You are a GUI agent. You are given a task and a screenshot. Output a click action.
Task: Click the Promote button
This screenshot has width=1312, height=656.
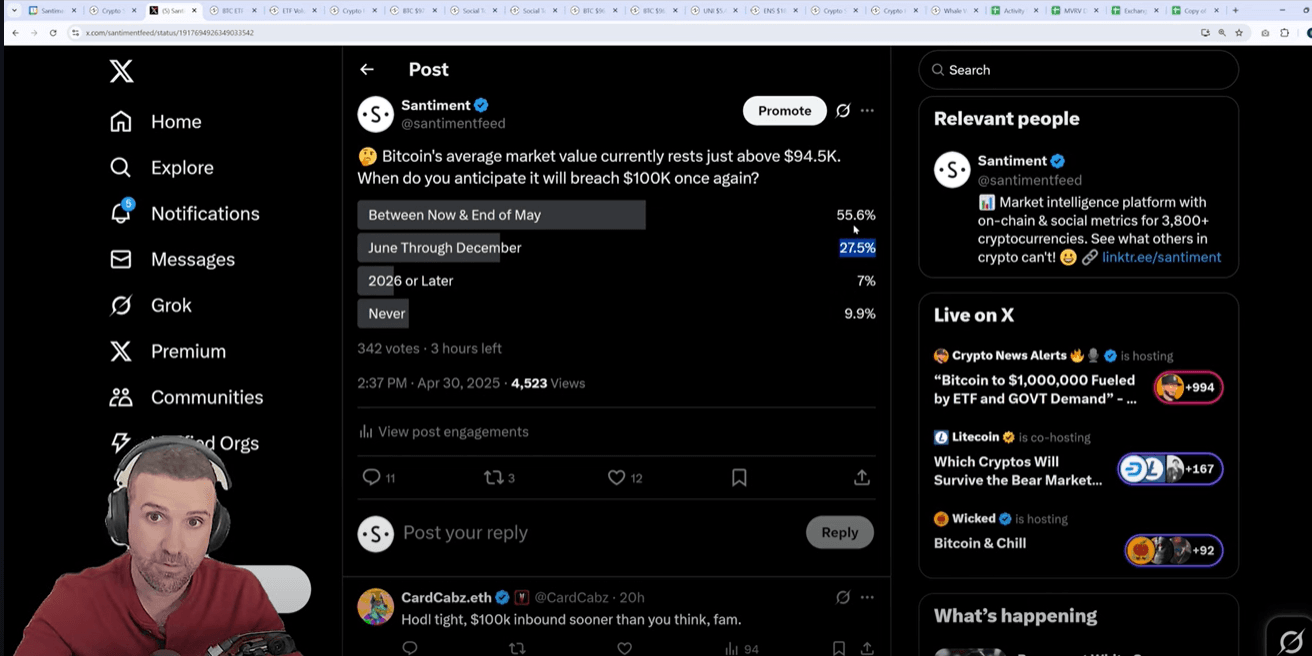pyautogui.click(x=784, y=111)
